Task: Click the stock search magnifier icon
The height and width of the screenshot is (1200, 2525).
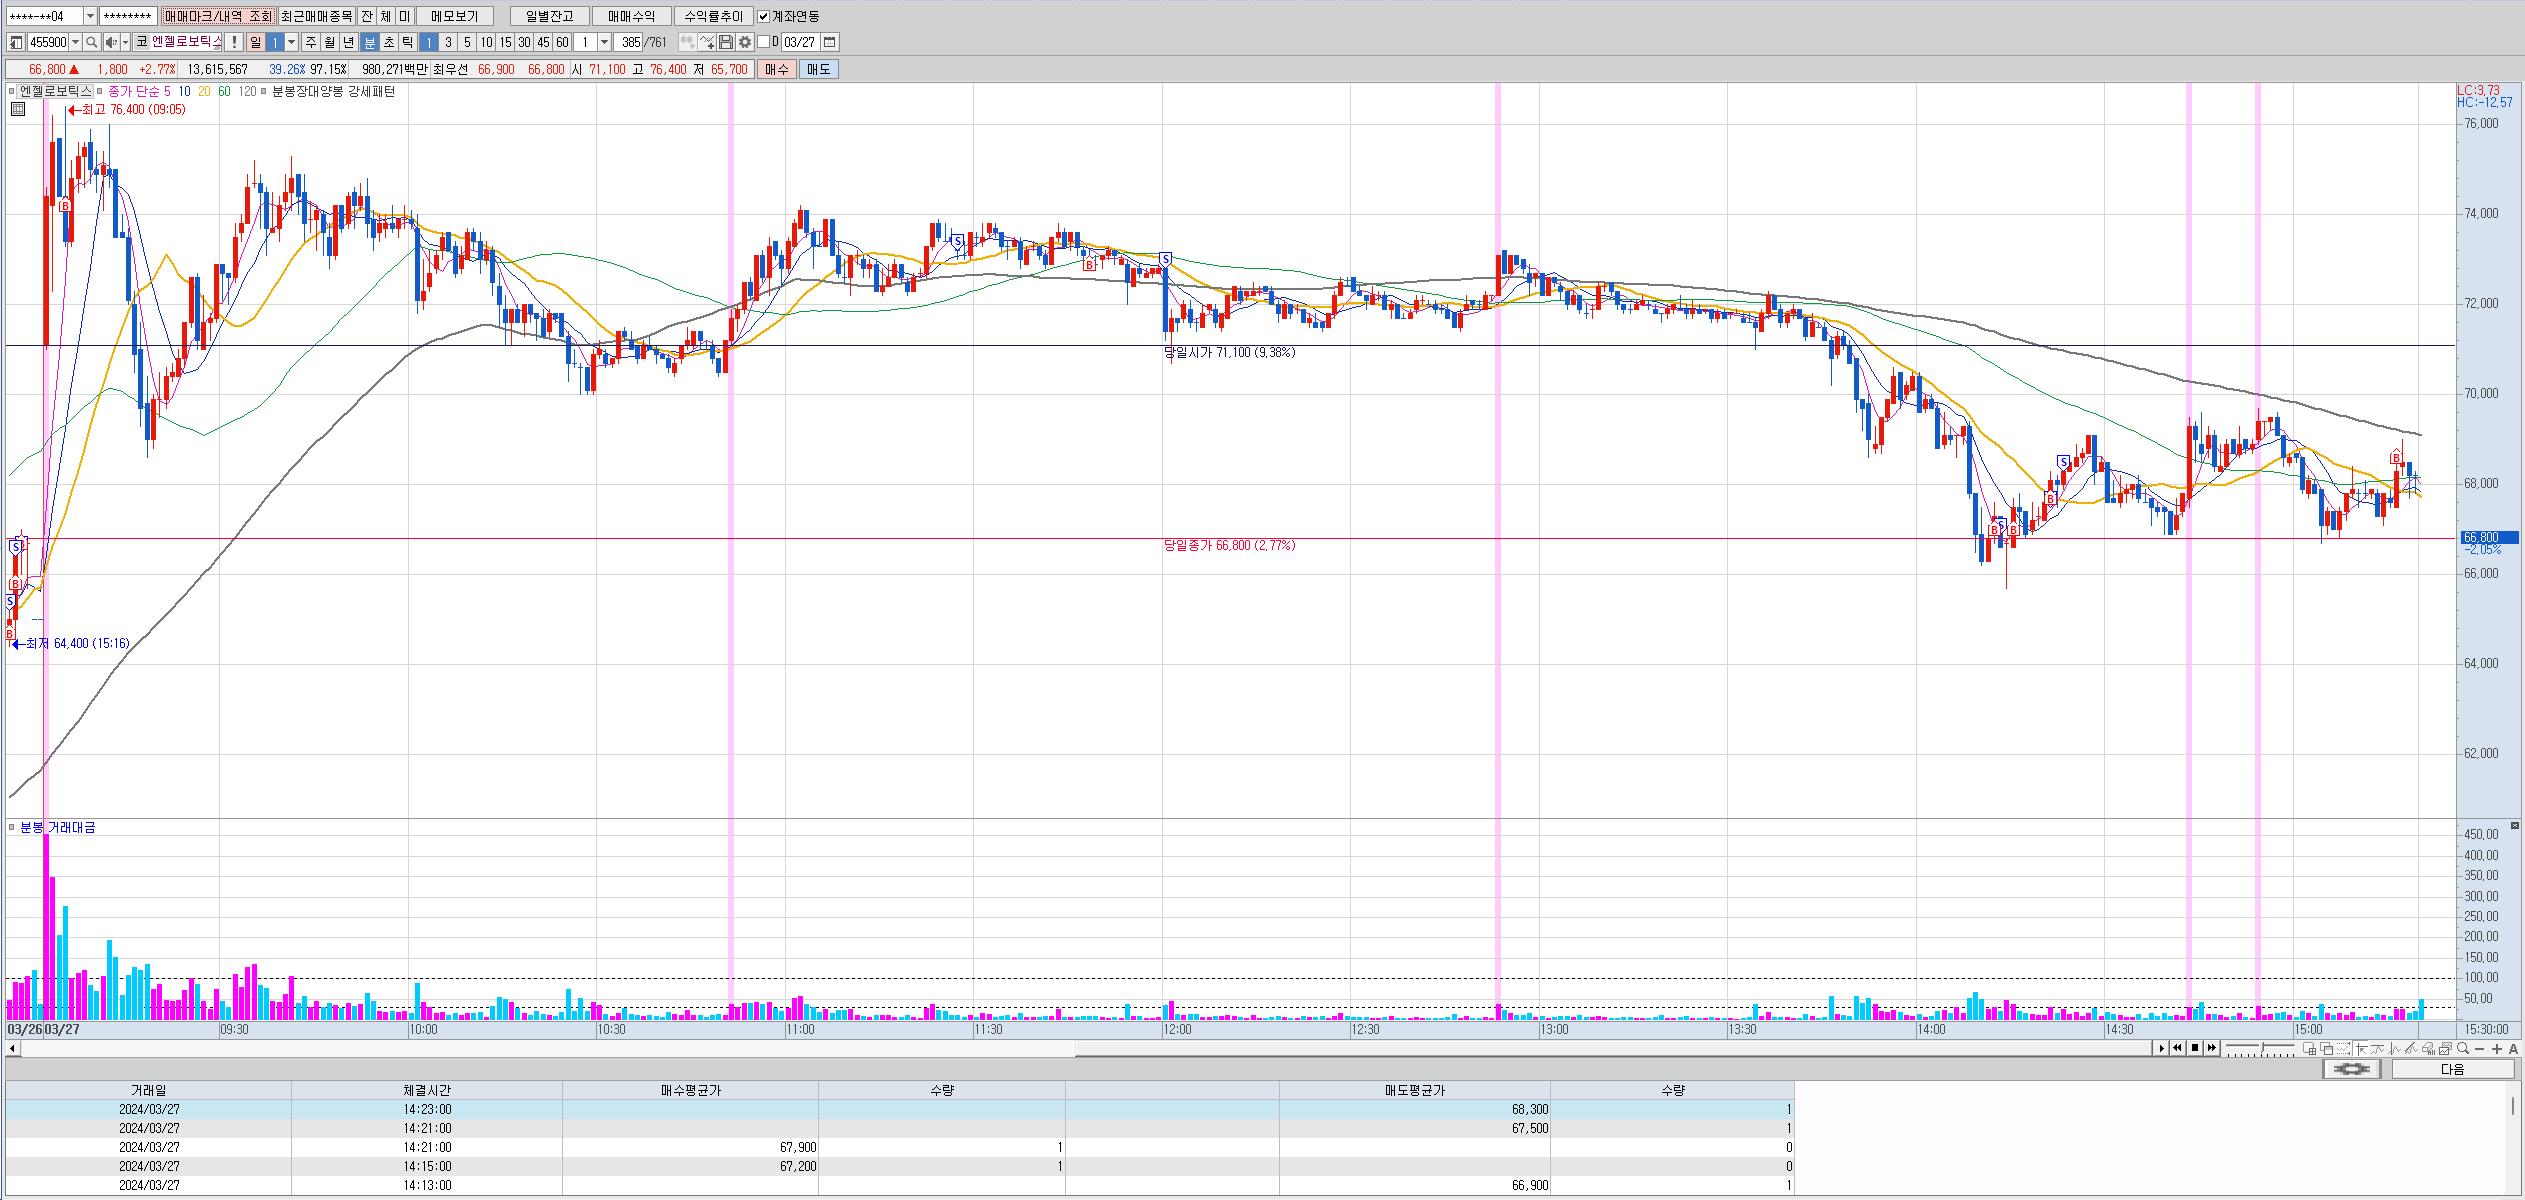Action: tap(91, 42)
